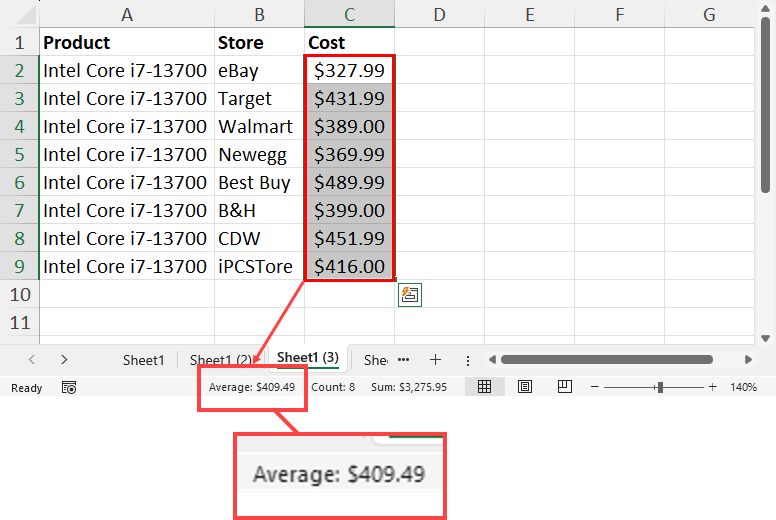
Task: Click the $327.99 cost cell
Action: coord(349,70)
